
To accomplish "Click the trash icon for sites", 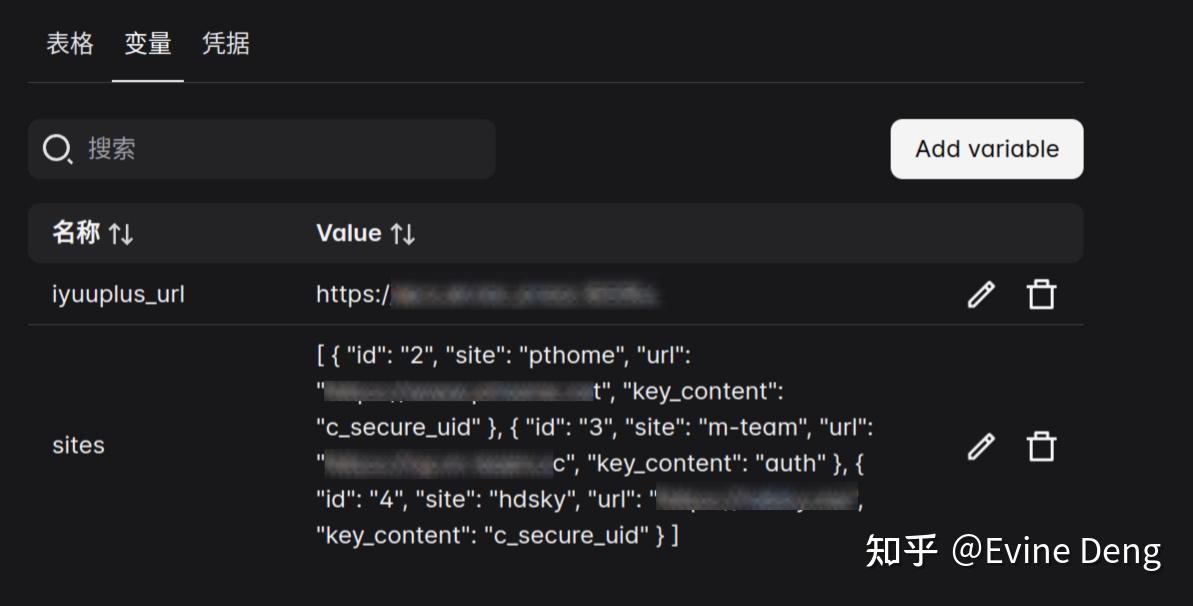I will point(1041,446).
